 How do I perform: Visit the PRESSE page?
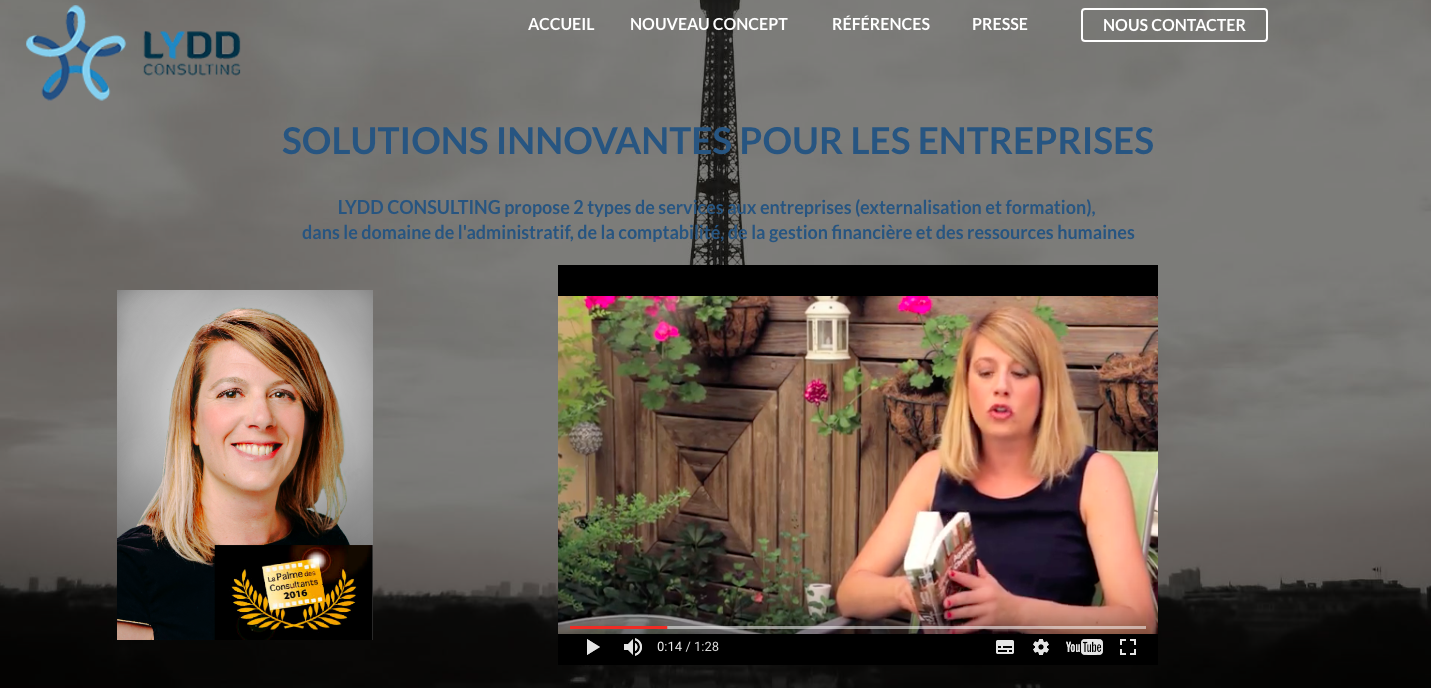point(1000,24)
